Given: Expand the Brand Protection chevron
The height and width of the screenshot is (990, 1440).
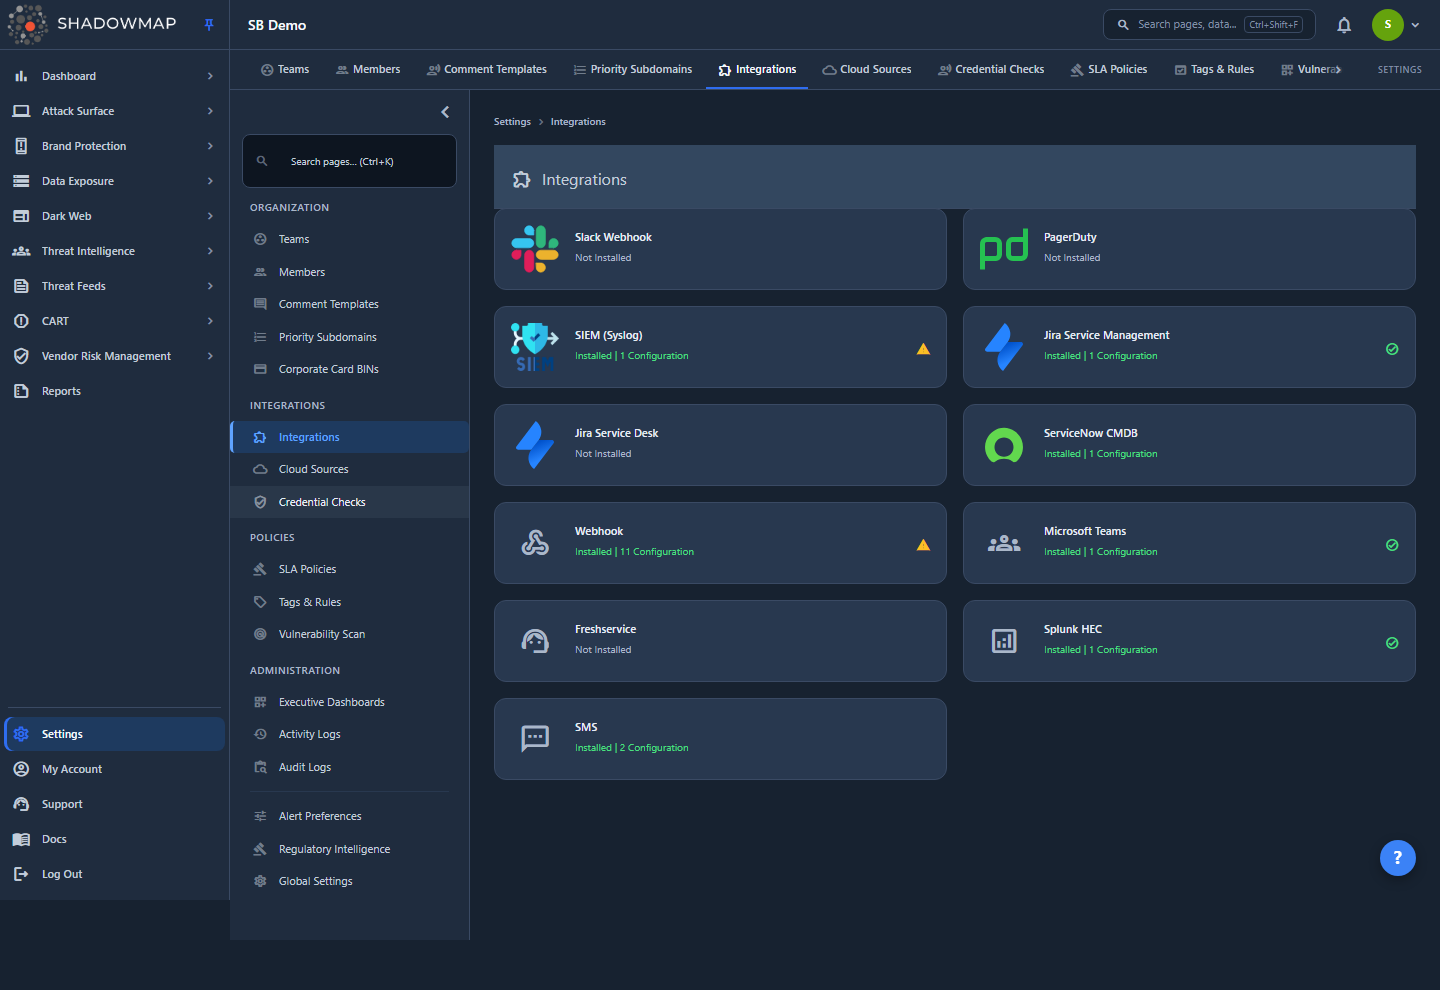Looking at the screenshot, I should click(x=210, y=146).
